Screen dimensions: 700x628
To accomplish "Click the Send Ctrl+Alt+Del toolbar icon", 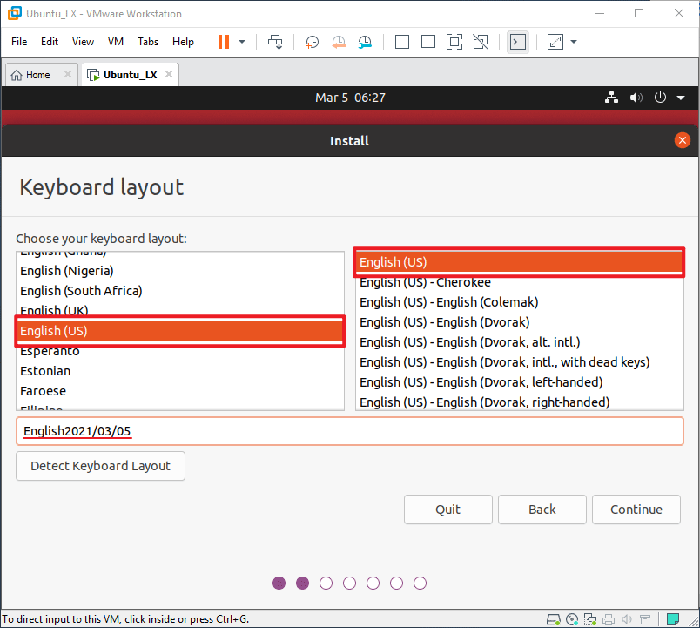I will 275,42.
